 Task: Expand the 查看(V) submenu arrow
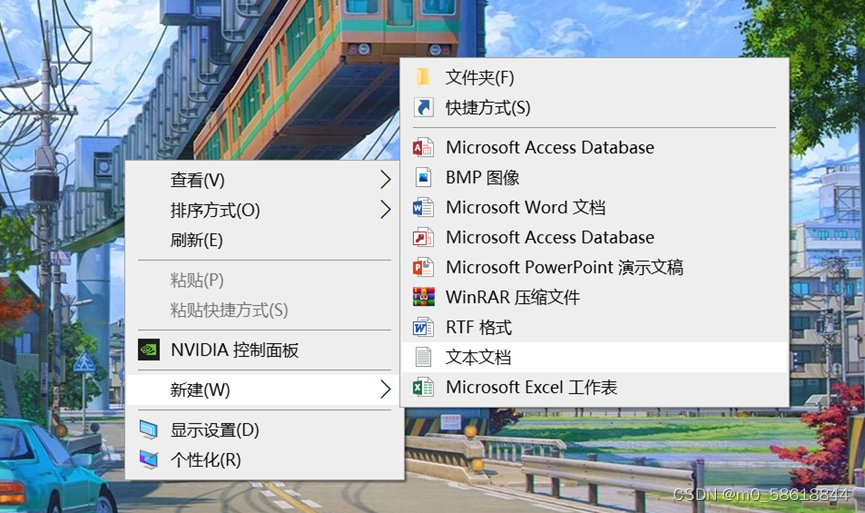[x=386, y=179]
